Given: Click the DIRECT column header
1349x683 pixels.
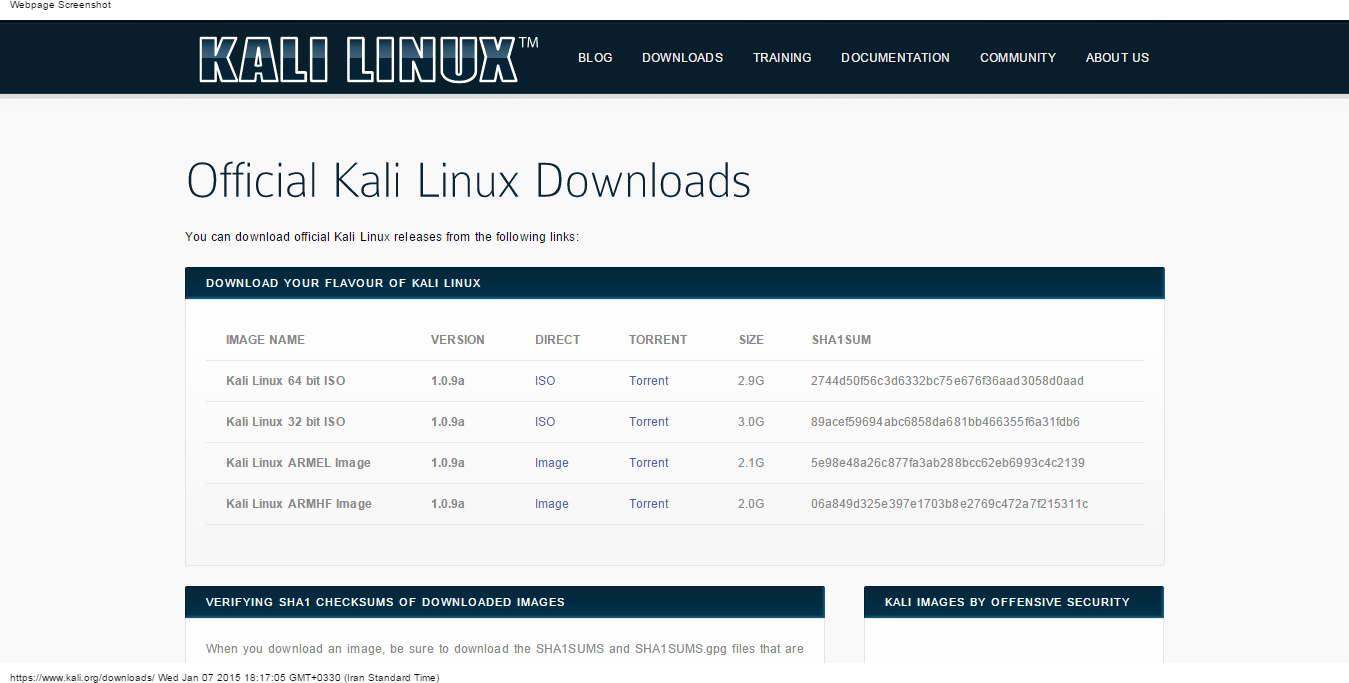Looking at the screenshot, I should [x=558, y=340].
